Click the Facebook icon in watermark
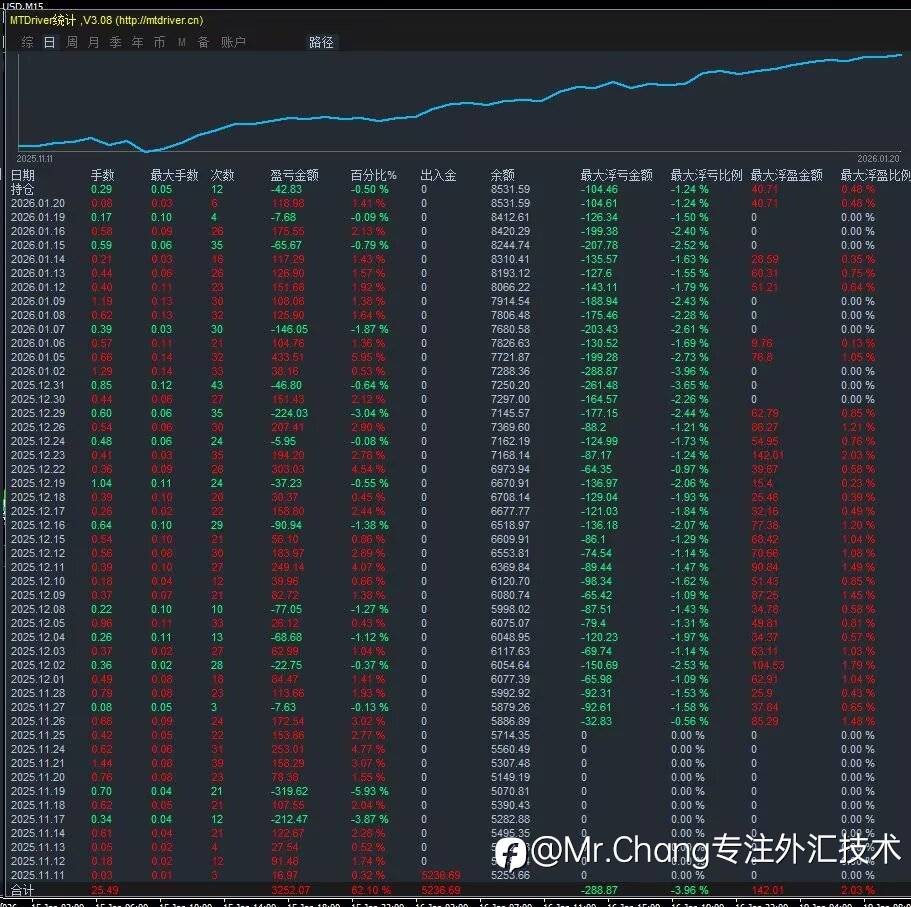Image resolution: width=911 pixels, height=907 pixels. pos(511,854)
